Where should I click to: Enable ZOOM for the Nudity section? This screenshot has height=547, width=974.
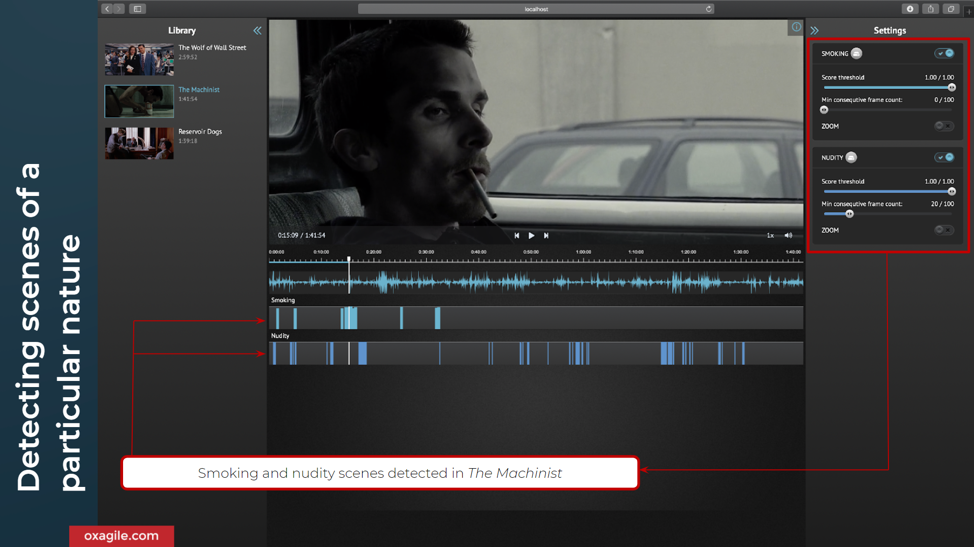(943, 230)
